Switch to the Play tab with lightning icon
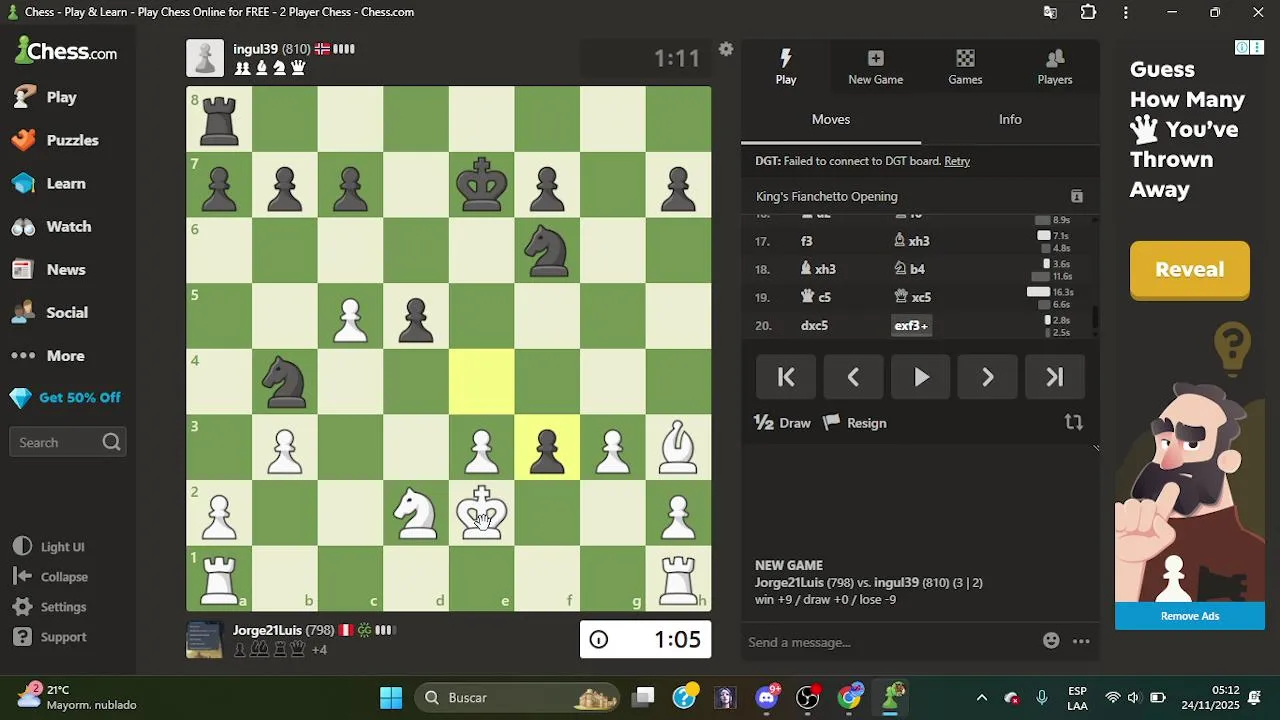 [x=786, y=67]
